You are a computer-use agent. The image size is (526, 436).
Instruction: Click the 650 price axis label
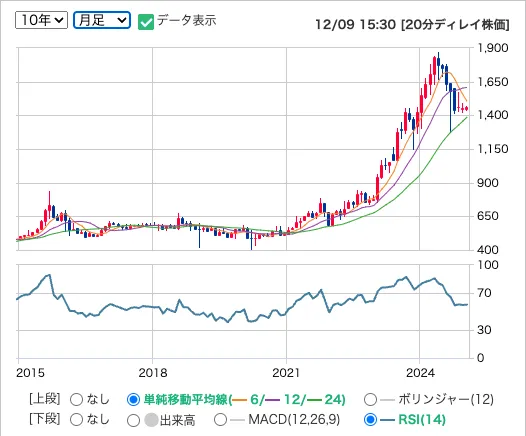coord(488,216)
